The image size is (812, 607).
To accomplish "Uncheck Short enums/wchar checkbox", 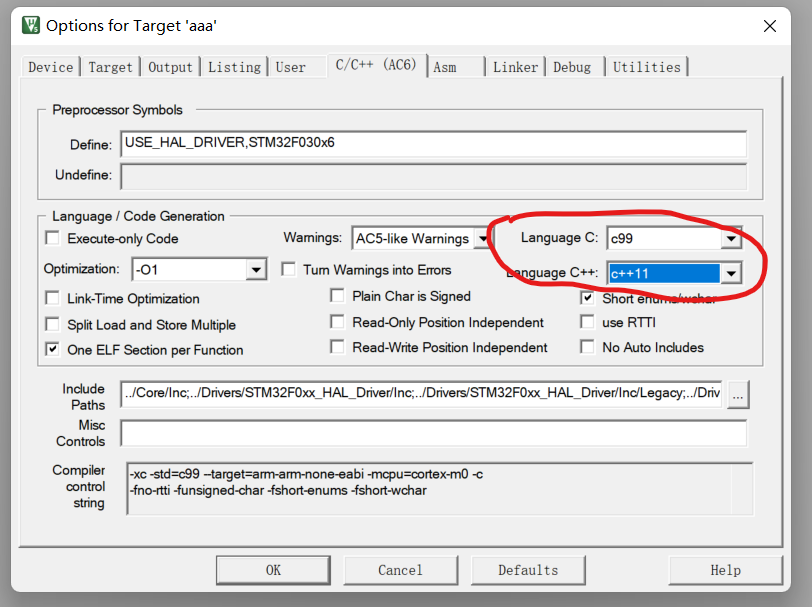I will click(587, 298).
